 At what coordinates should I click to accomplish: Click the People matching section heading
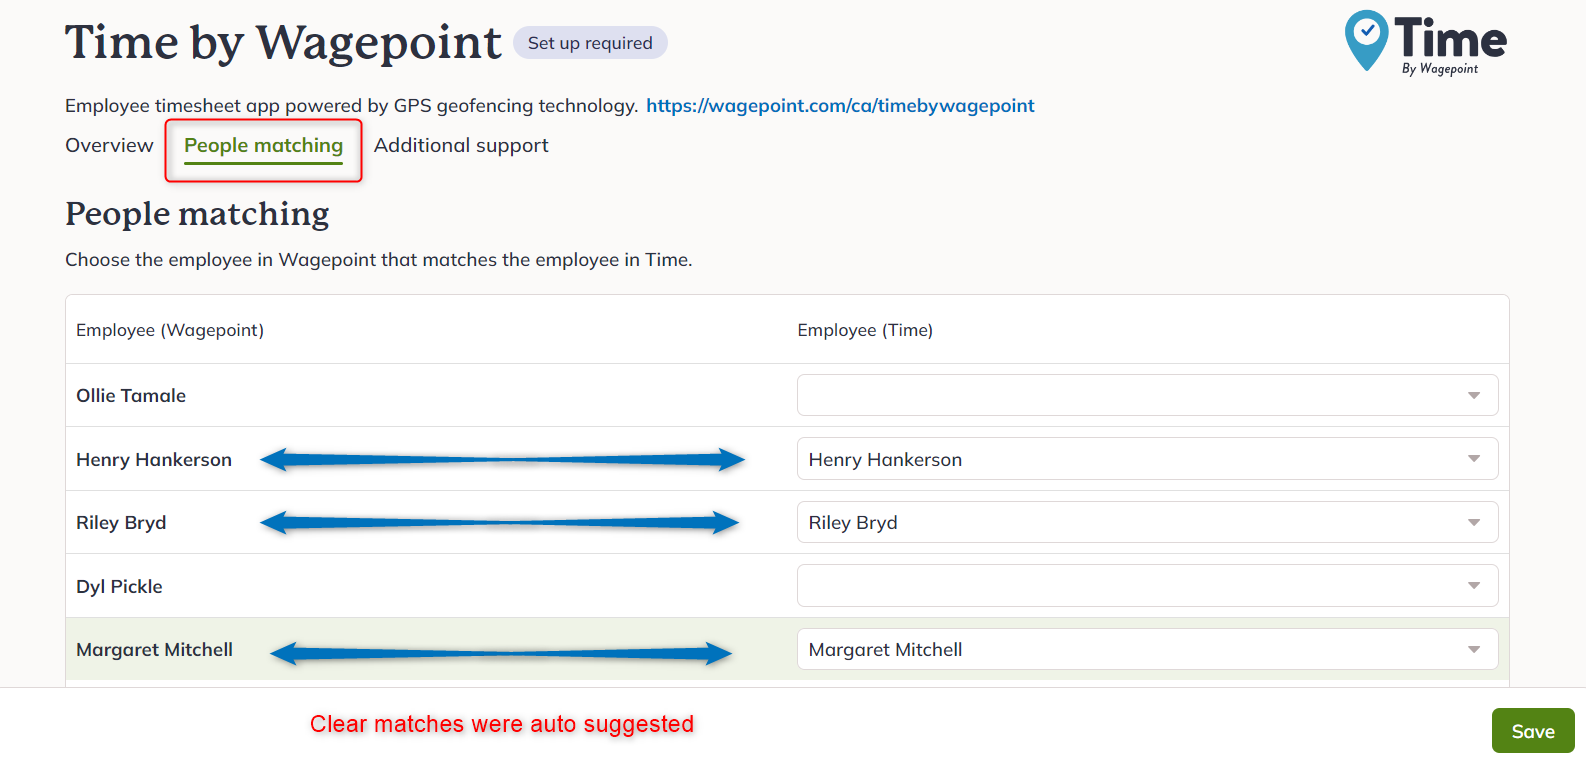(197, 214)
